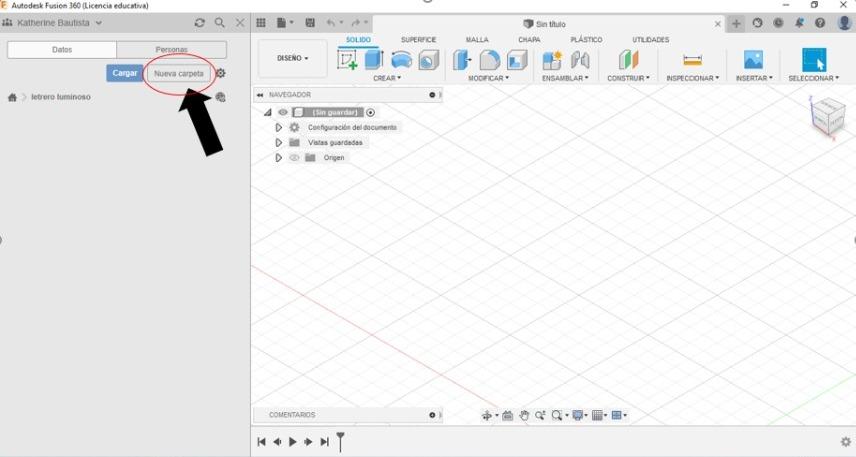Image resolution: width=856 pixels, height=457 pixels.
Task: Select the Measure tool
Action: point(692,60)
